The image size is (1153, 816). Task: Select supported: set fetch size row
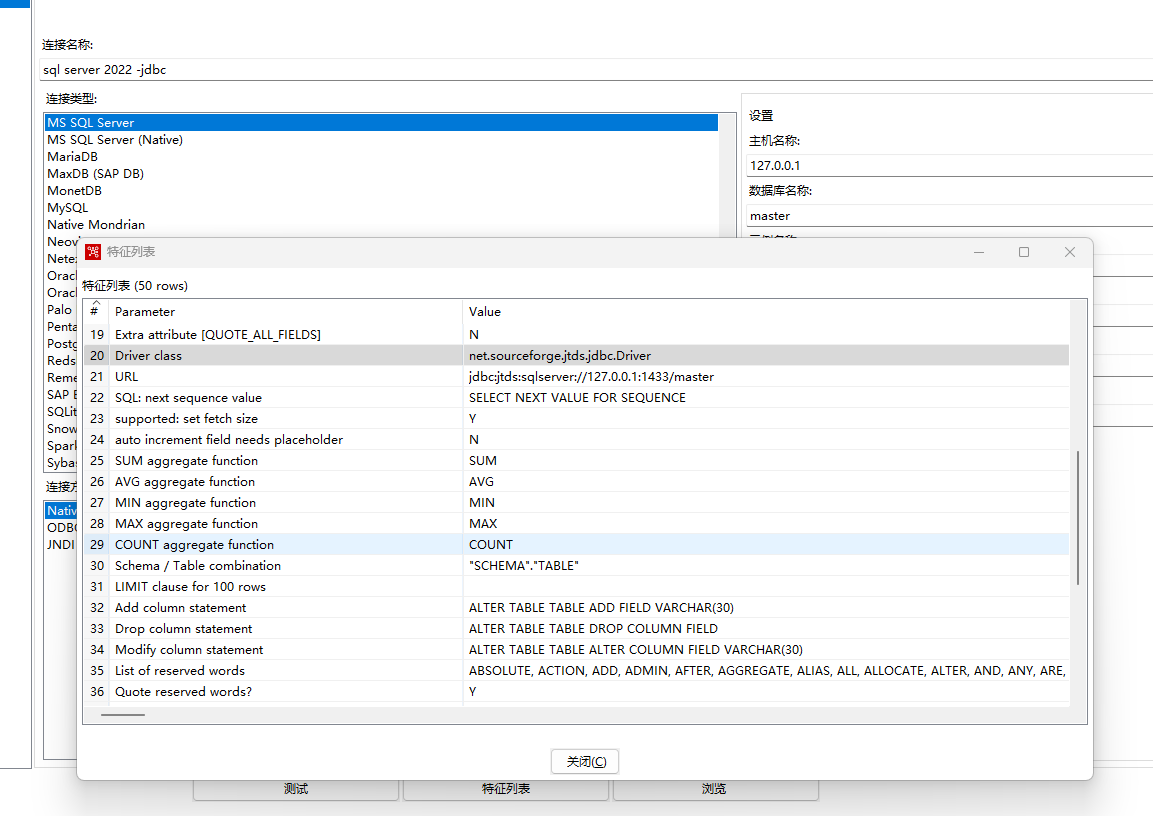click(x=576, y=418)
